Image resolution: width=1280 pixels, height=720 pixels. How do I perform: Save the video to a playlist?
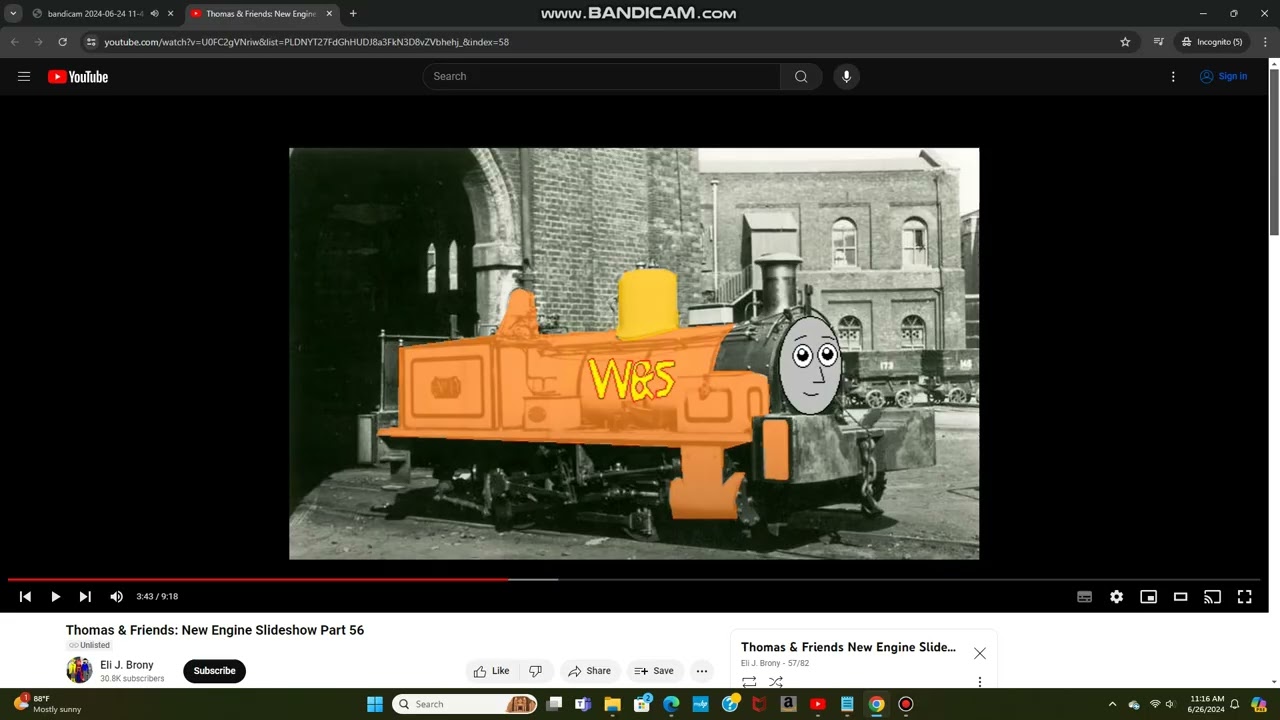[x=654, y=671]
